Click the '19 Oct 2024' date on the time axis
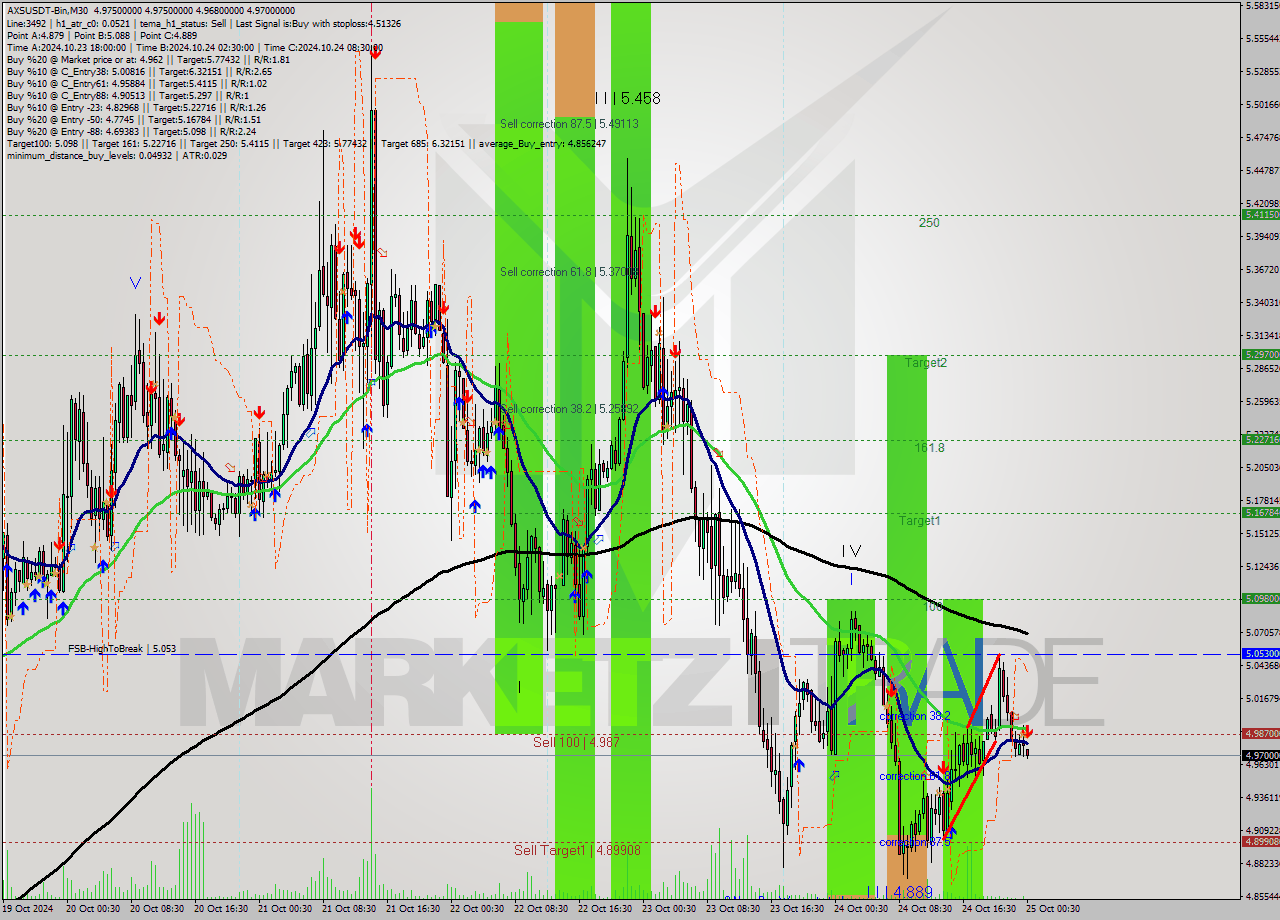The image size is (1280, 920). (x=27, y=909)
